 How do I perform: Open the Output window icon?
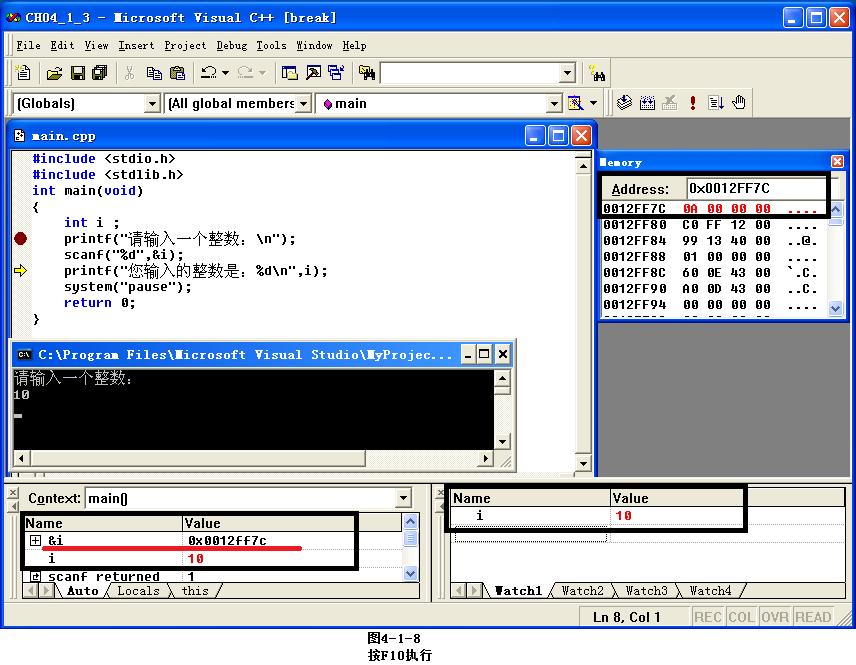(x=313, y=73)
